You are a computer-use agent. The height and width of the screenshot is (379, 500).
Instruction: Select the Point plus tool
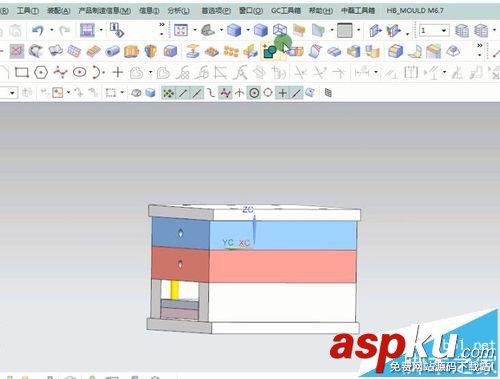point(118,72)
